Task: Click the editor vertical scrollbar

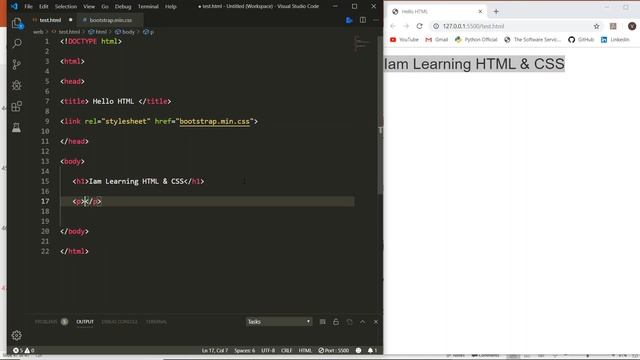Action: click(380, 114)
